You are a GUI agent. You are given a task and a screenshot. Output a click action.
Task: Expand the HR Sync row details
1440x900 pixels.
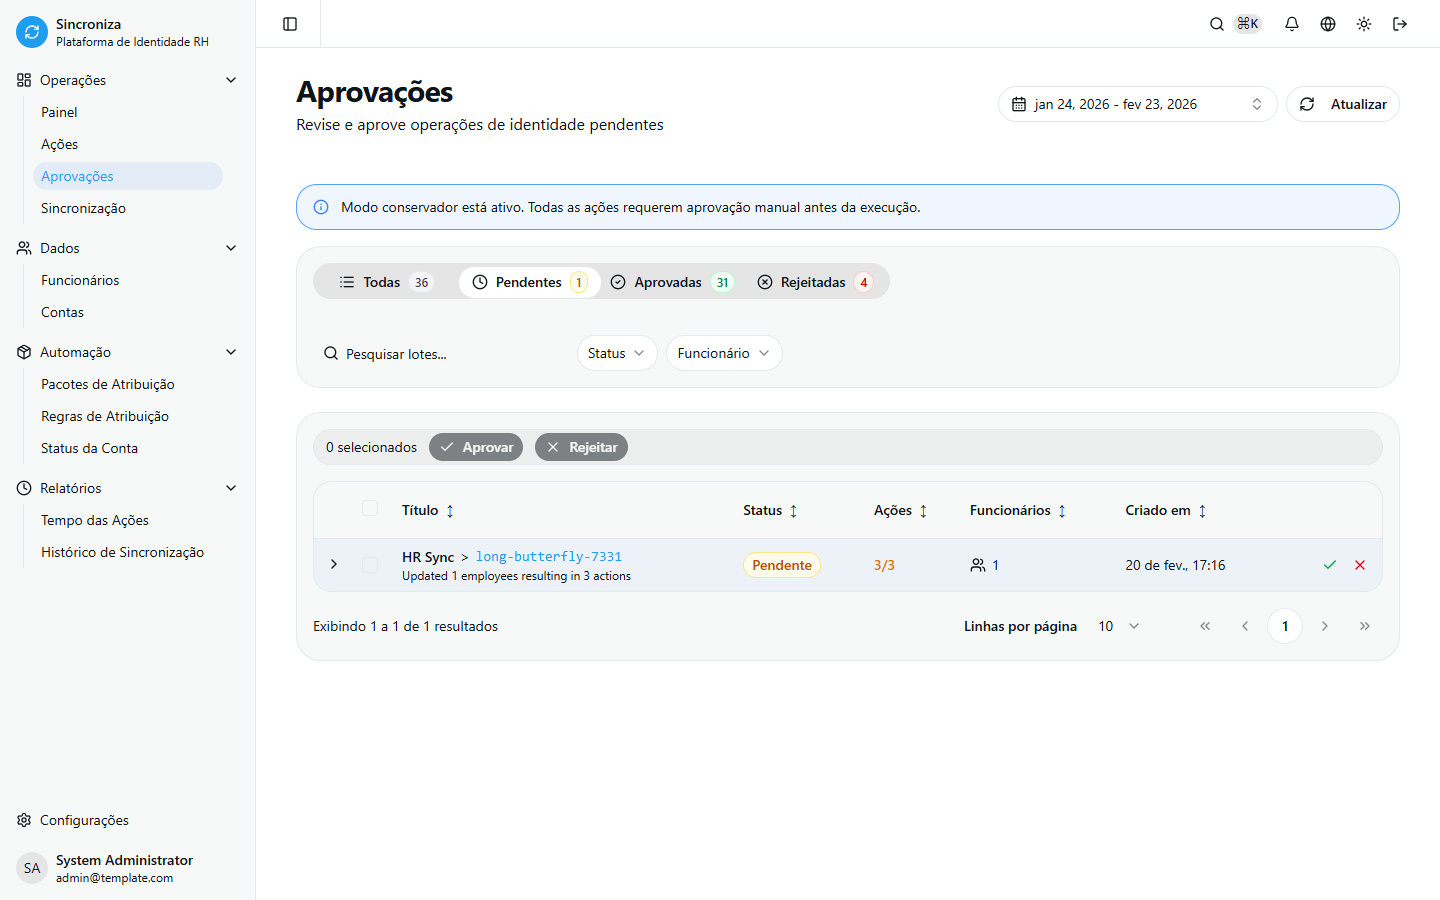[334, 565]
